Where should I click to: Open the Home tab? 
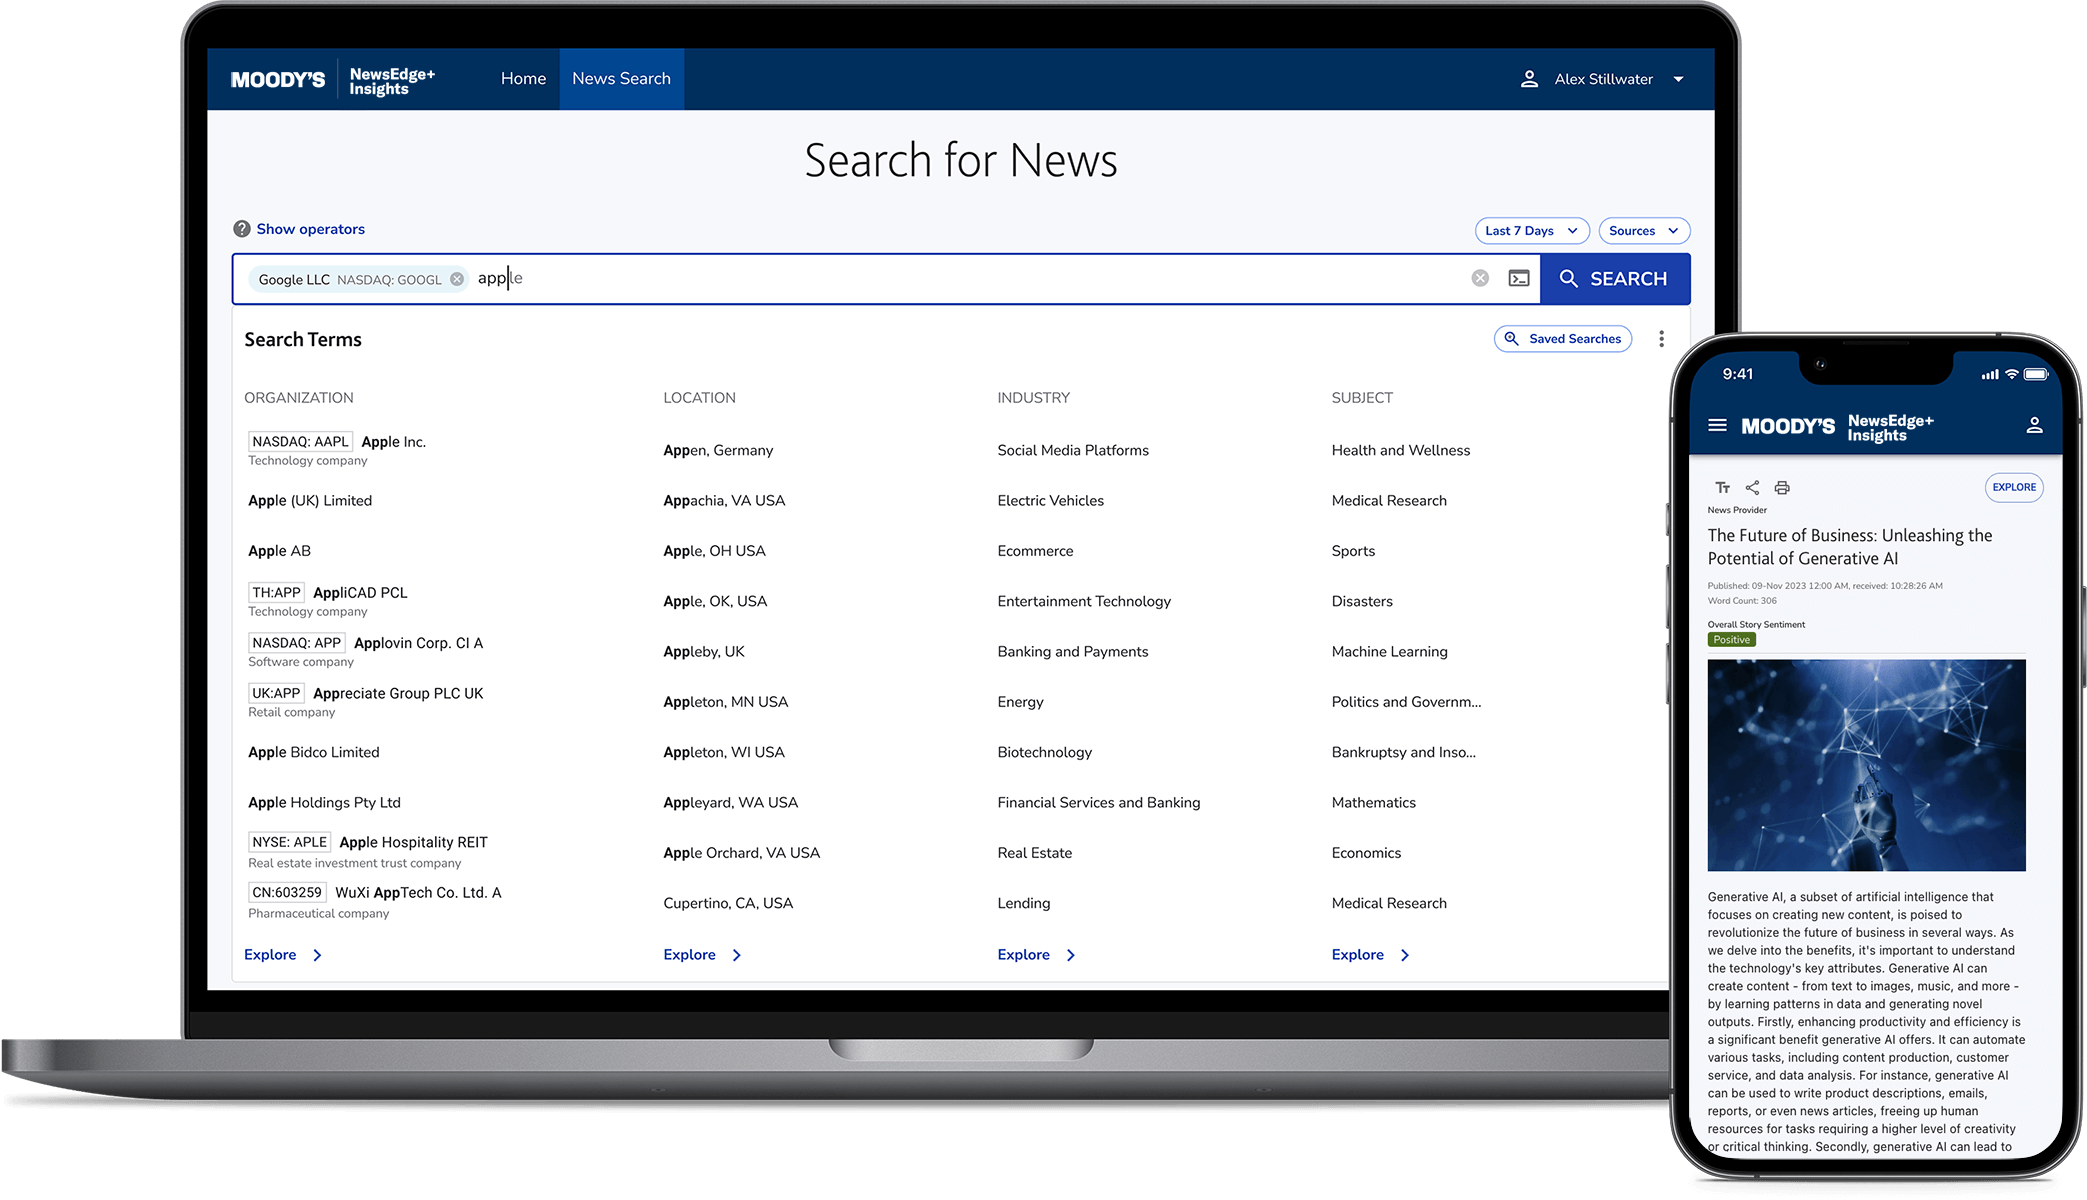pyautogui.click(x=523, y=79)
